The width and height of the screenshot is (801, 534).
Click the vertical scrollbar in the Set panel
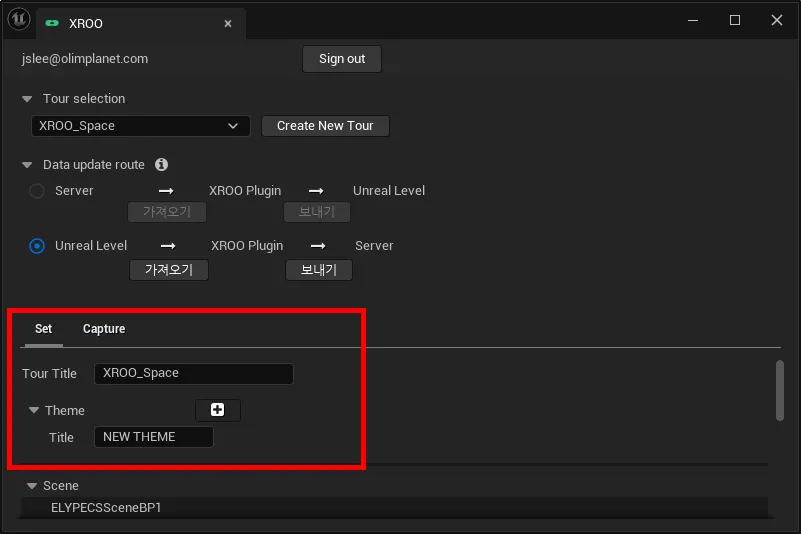click(780, 390)
